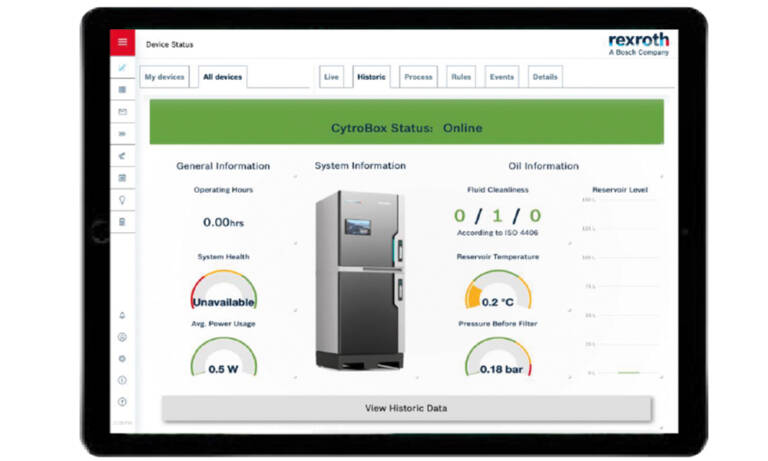Open the user profile icon

122,337
